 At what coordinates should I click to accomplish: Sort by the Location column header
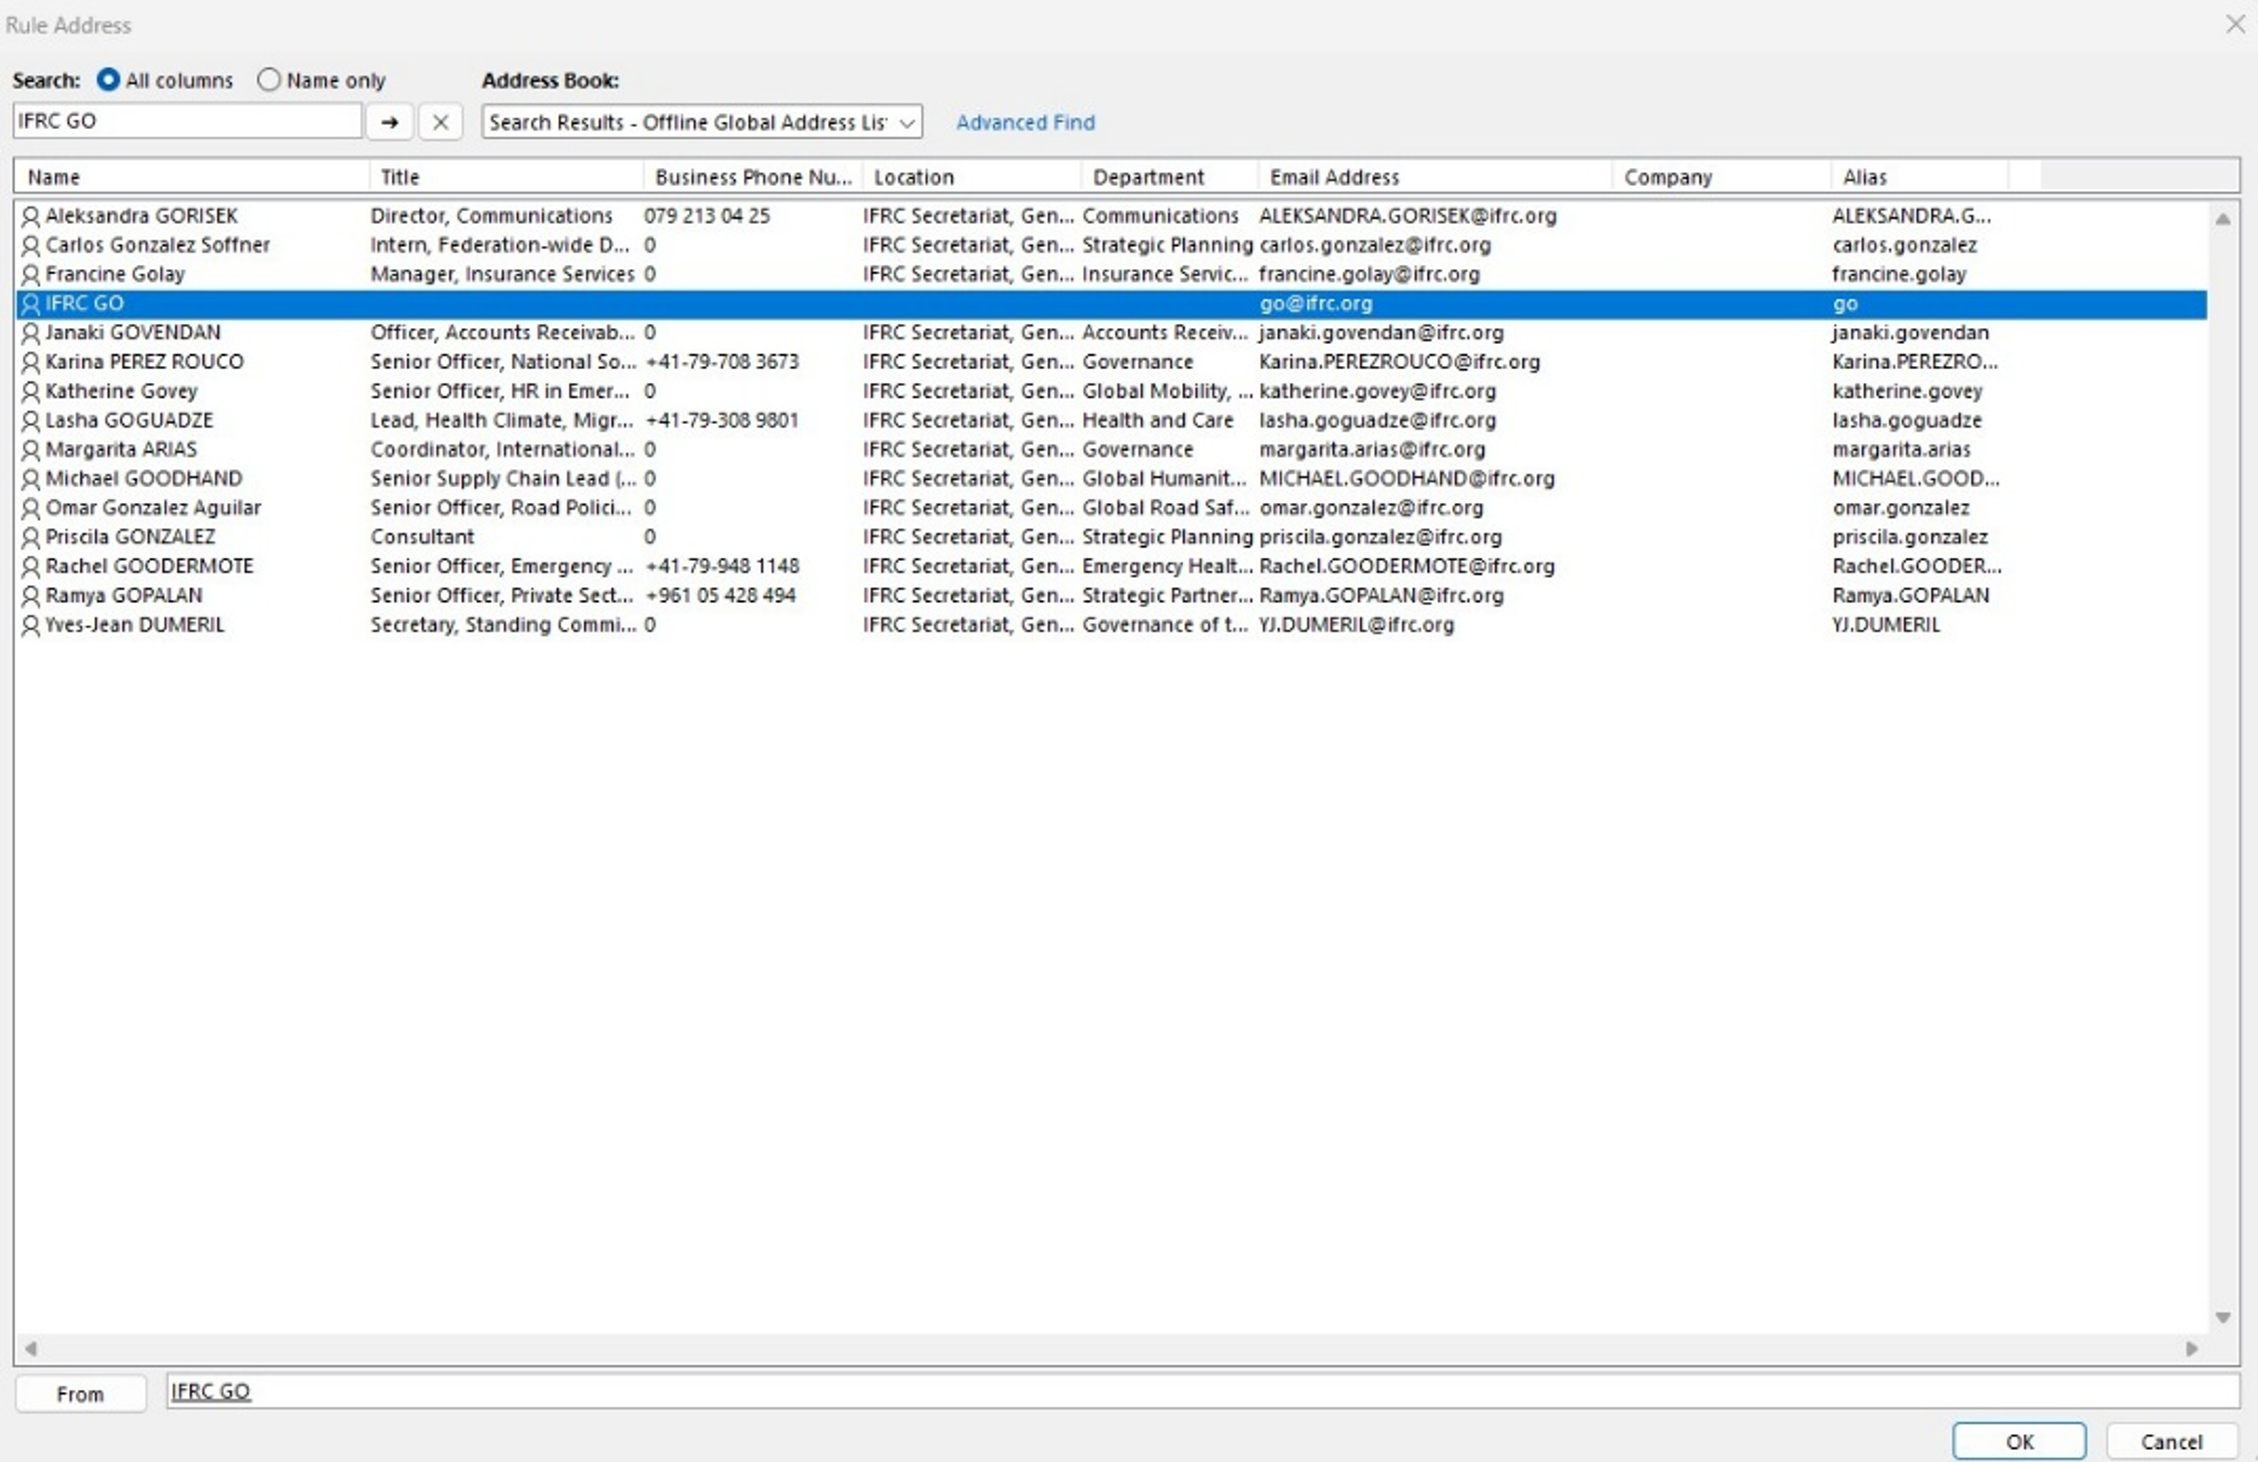(x=972, y=177)
